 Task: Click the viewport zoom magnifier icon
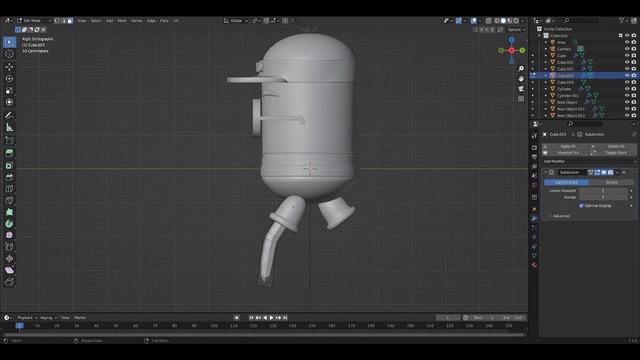pyautogui.click(x=521, y=69)
